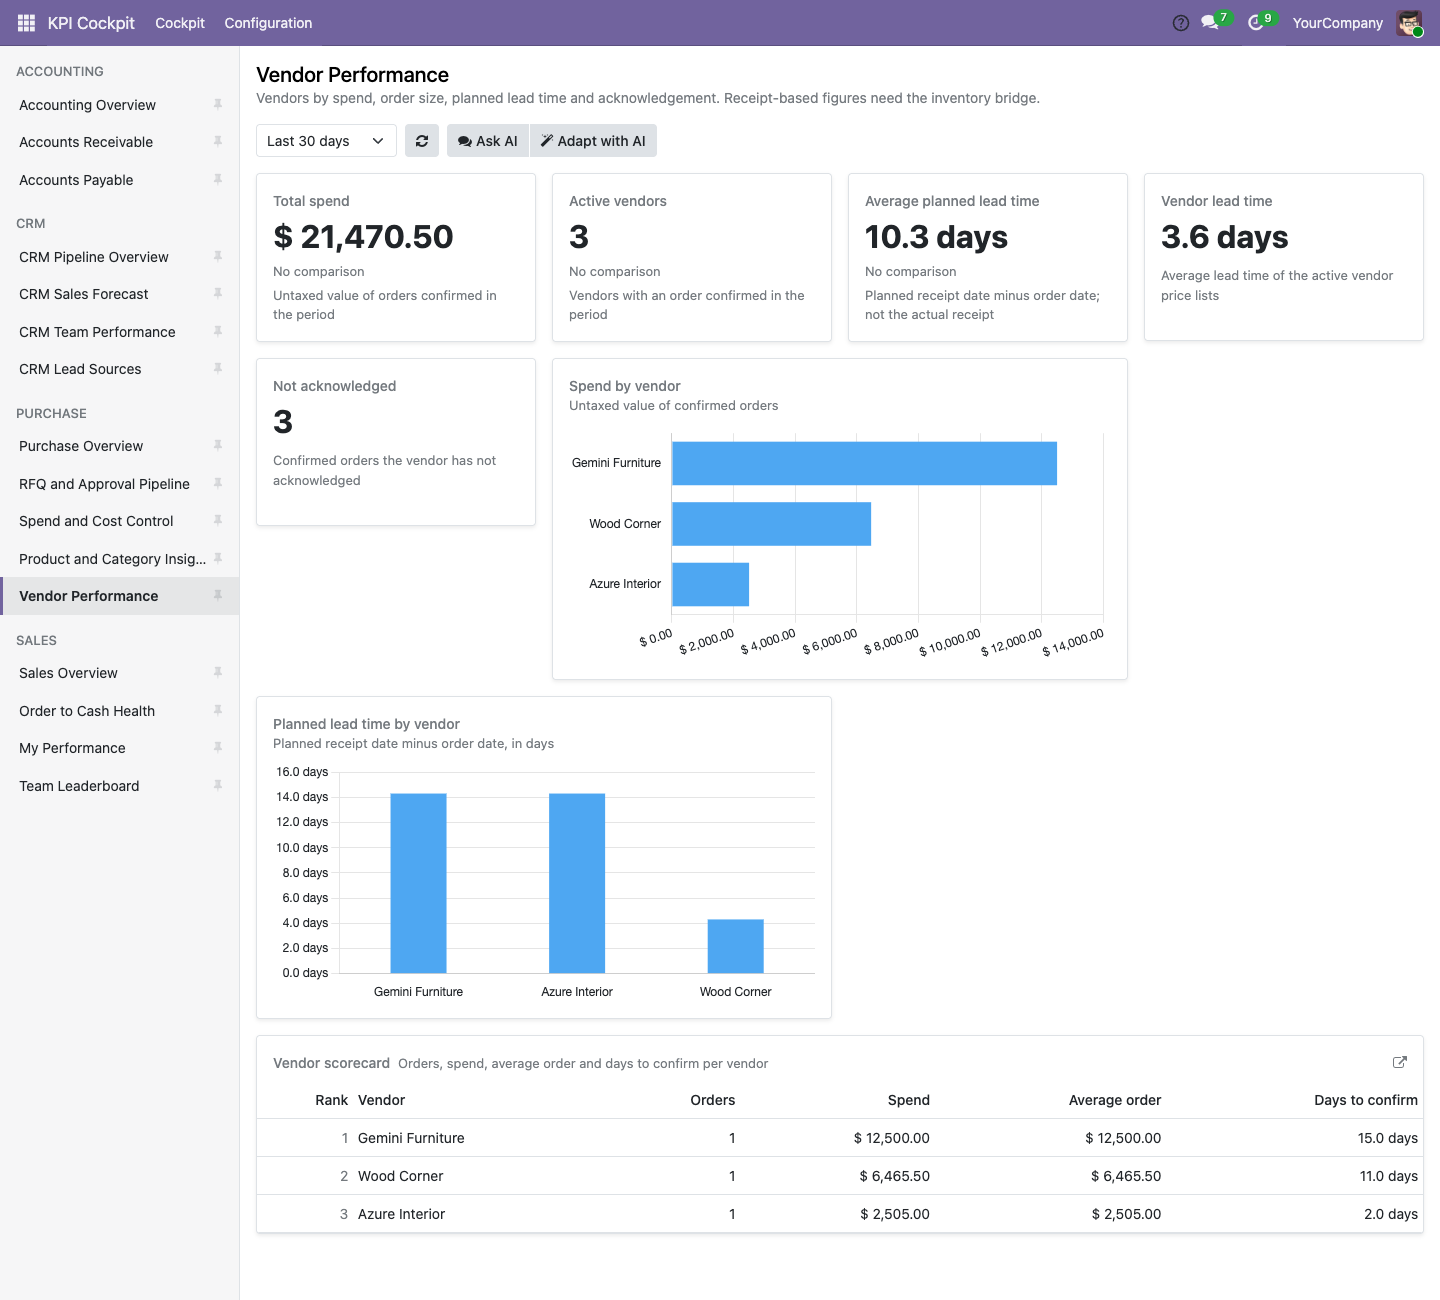Viewport: 1440px width, 1300px height.
Task: Select the Gemini Furniture row in scorecard
Action: point(840,1138)
